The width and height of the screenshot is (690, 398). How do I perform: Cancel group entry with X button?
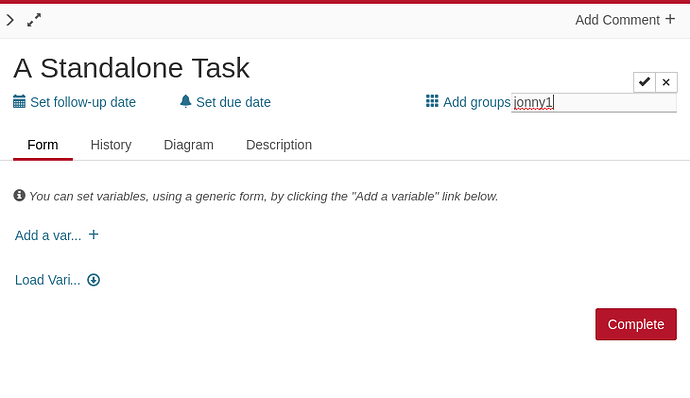click(666, 82)
